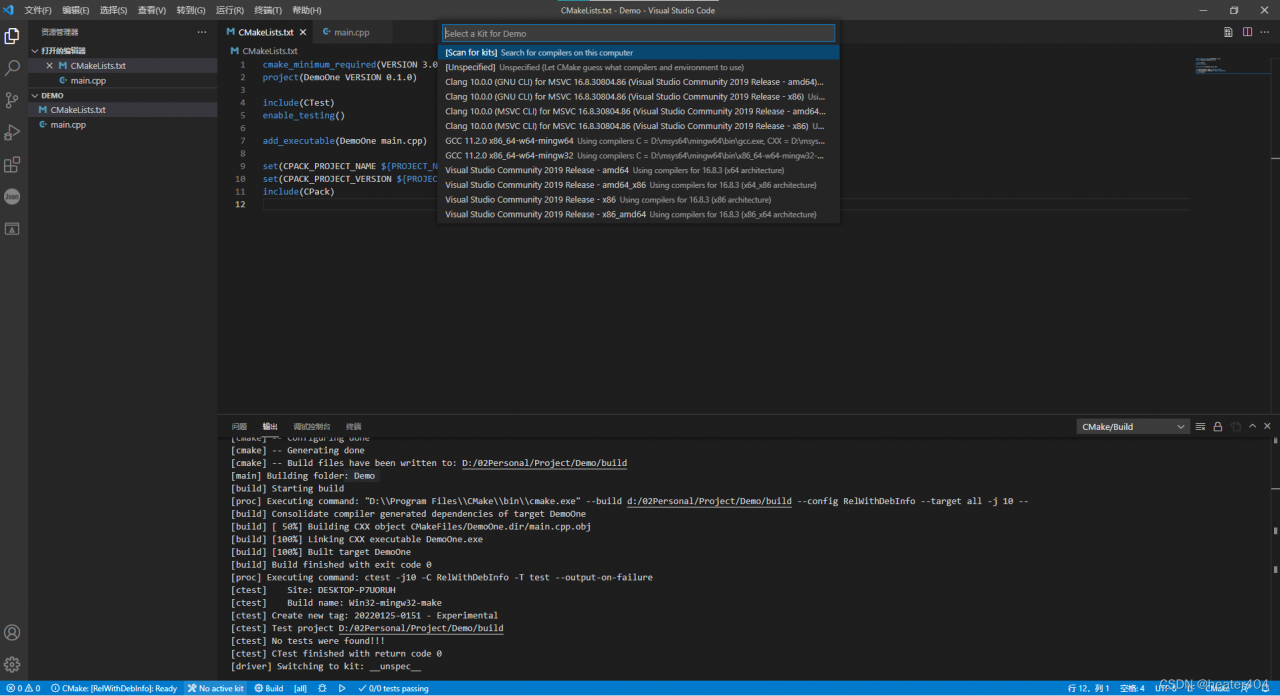Switch to the 调试控制台 panel tab

312,427
